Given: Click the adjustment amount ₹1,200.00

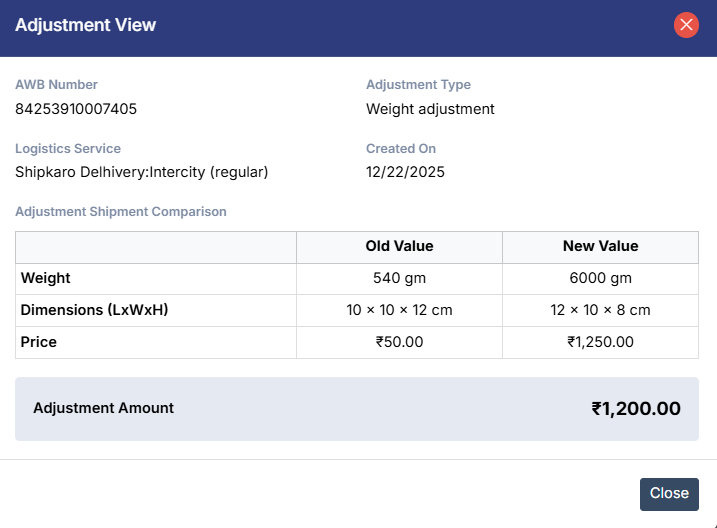Looking at the screenshot, I should pyautogui.click(x=636, y=408).
